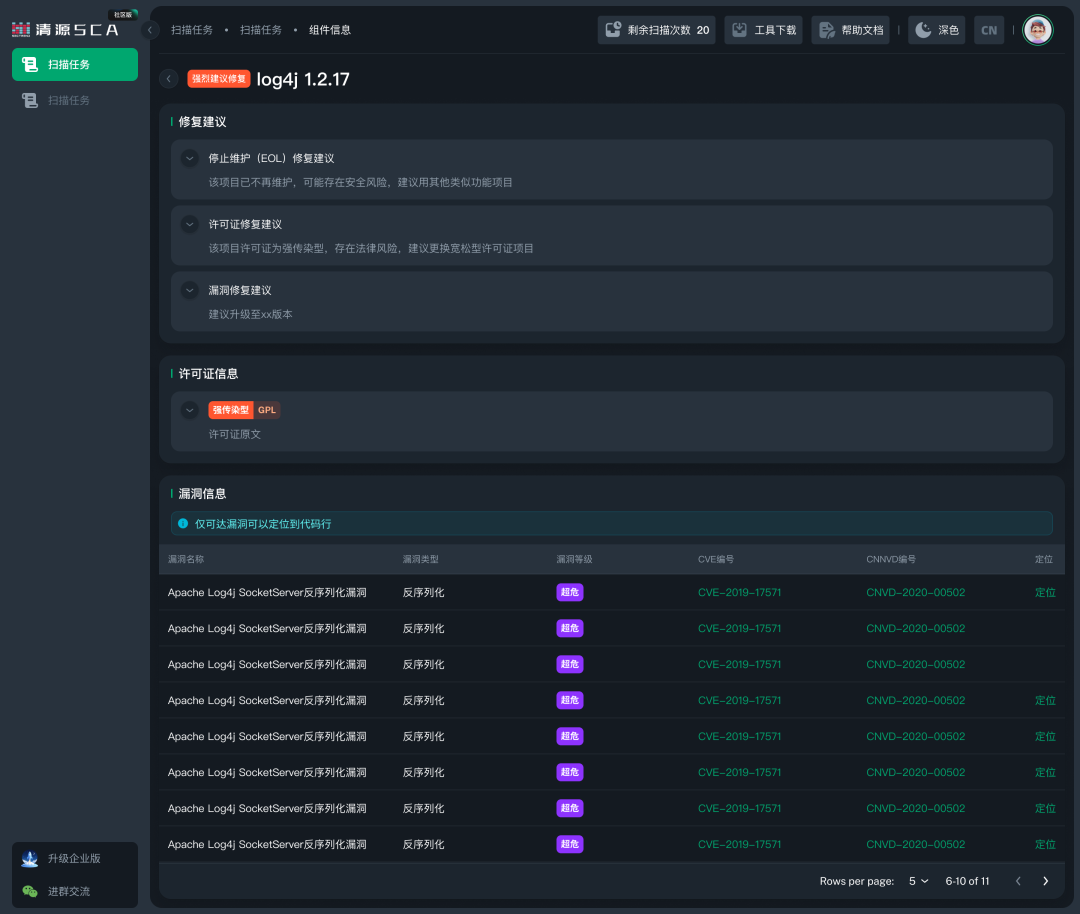1080x914 pixels.
Task: Open 进群交流 group chat link
Action: point(68,891)
